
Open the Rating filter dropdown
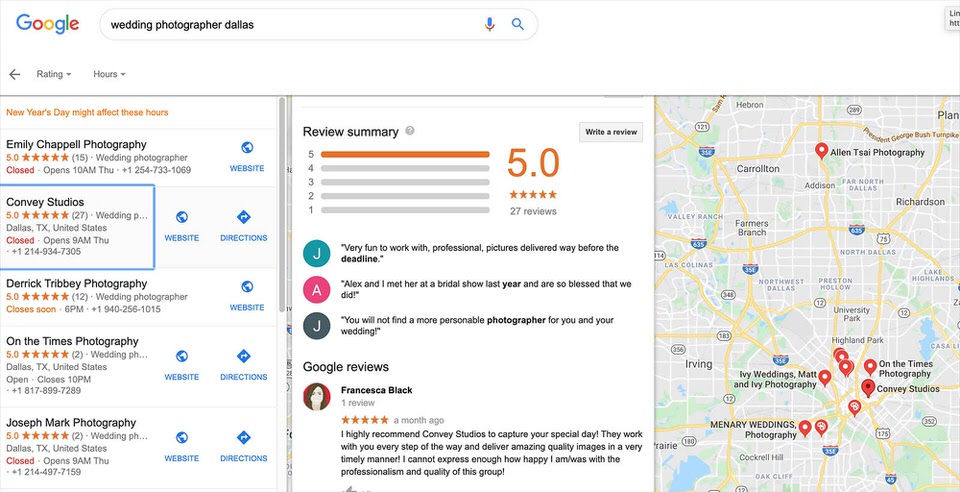coord(54,74)
